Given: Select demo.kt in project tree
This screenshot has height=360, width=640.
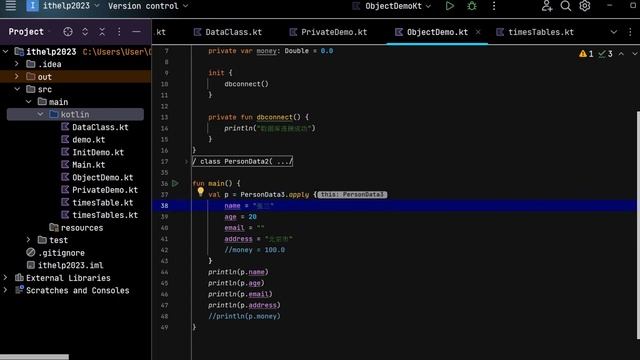Looking at the screenshot, I should (x=83, y=140).
